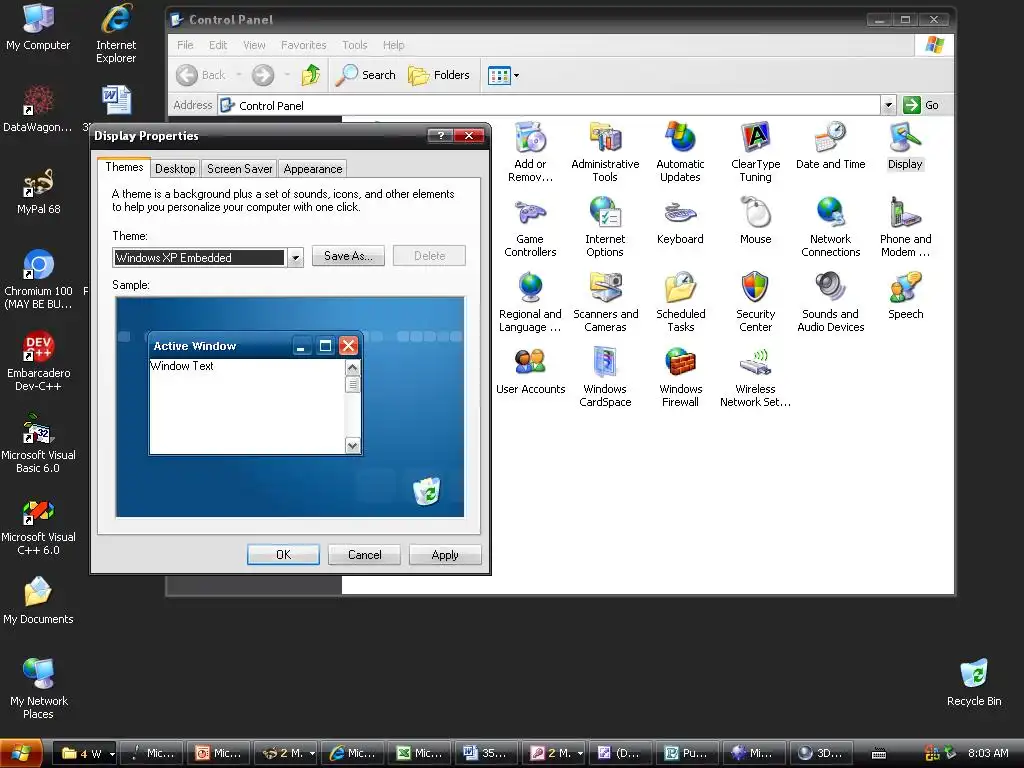The width and height of the screenshot is (1024, 768).
Task: Switch to the Appearance tab
Action: pos(313,168)
